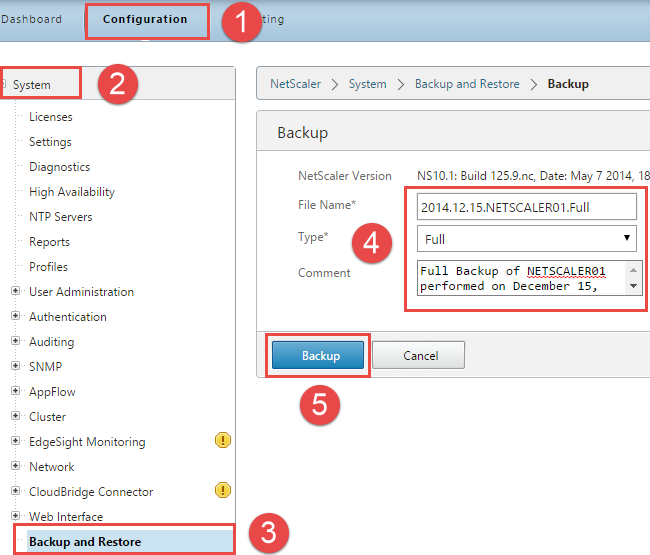Select AppFlow label in tree
This screenshot has width=650, height=555.
tap(52, 392)
